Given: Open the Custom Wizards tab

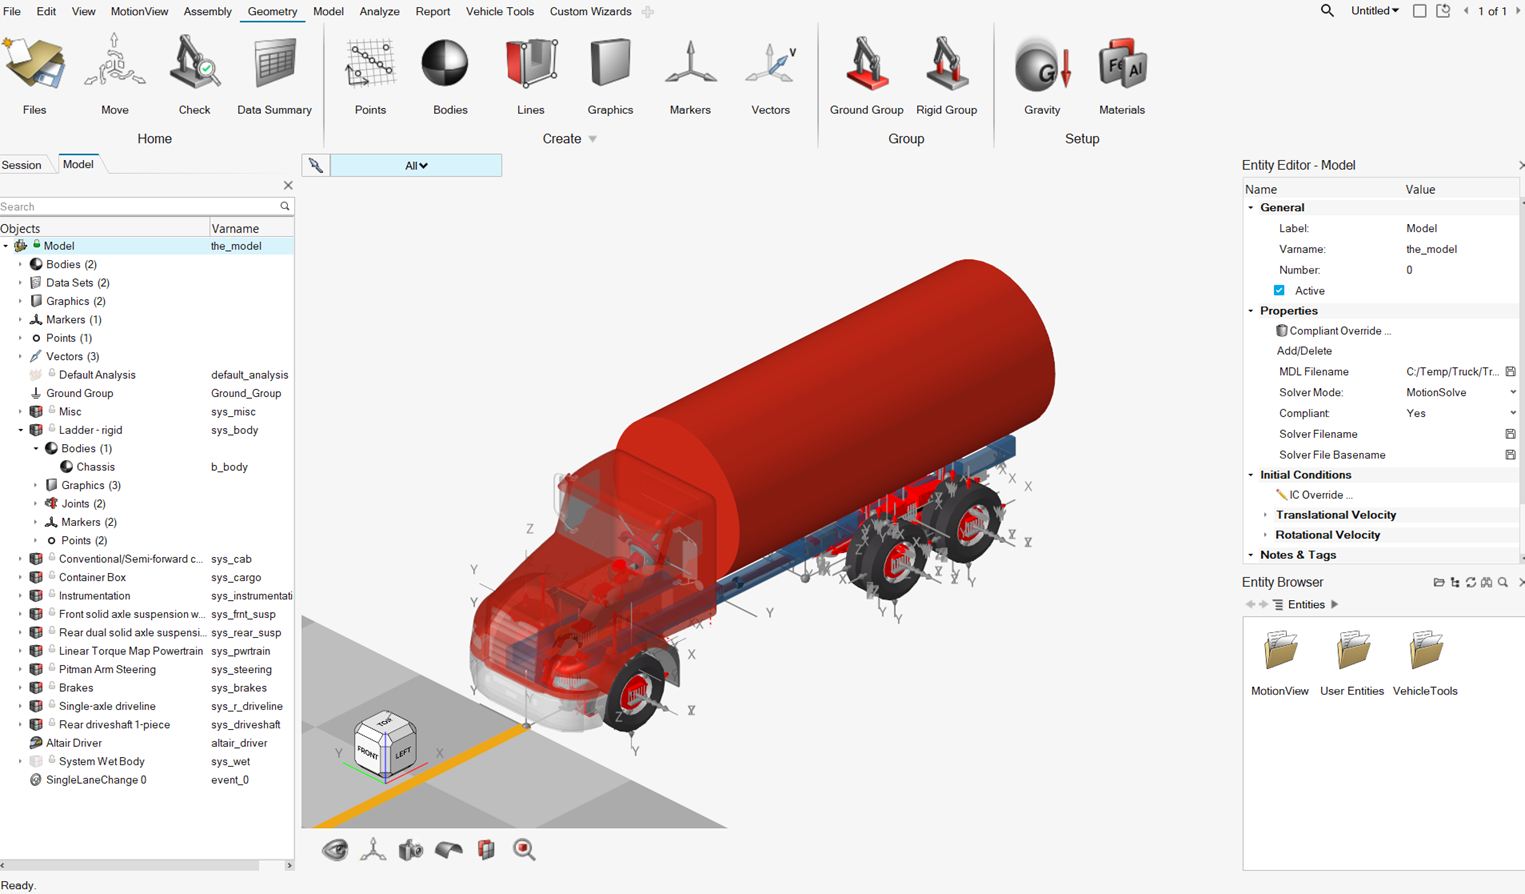Looking at the screenshot, I should 591,11.
